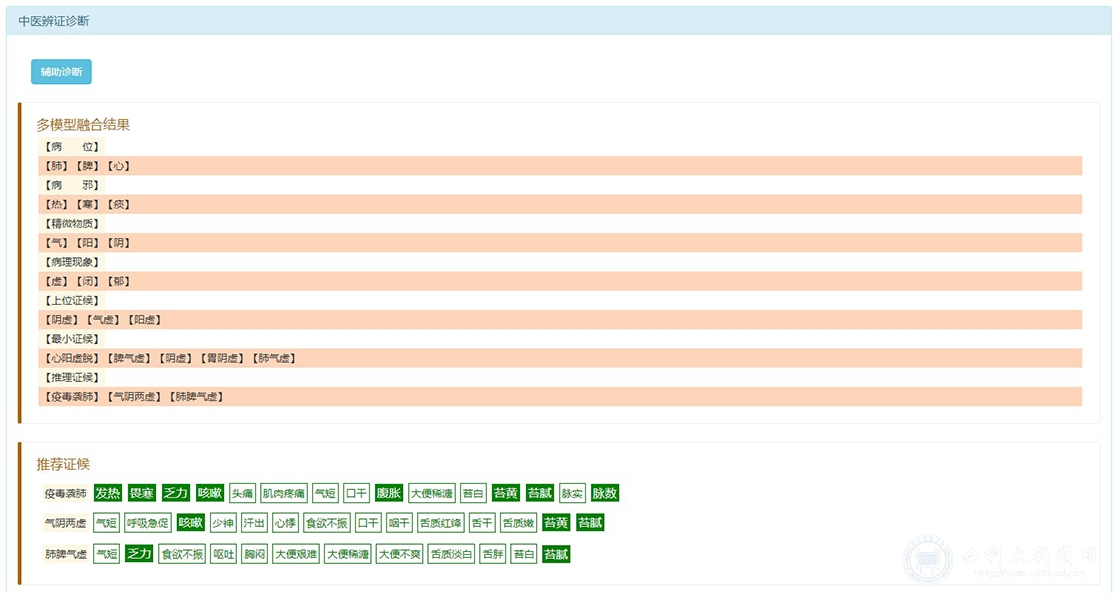Viewport: 1120px width, 600px height.
Task: Select 气短 in the 肺脾气虚 row
Action: click(106, 554)
